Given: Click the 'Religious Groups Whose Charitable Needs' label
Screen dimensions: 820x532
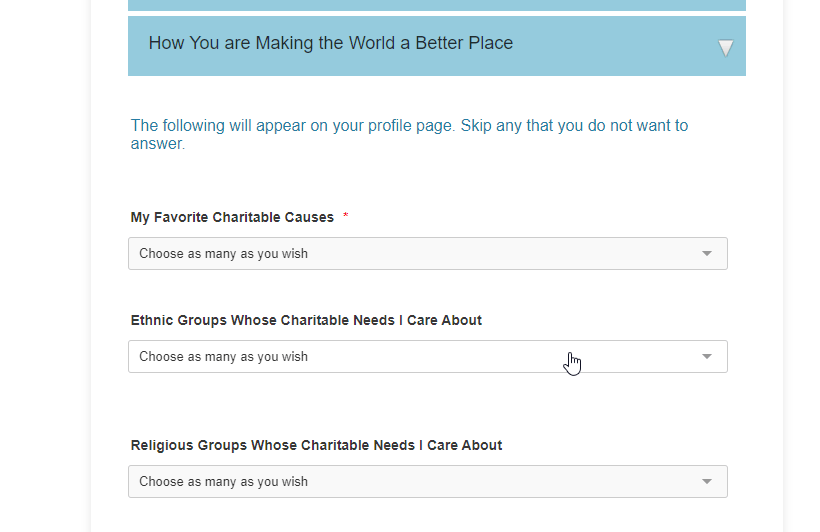Looking at the screenshot, I should tap(316, 445).
